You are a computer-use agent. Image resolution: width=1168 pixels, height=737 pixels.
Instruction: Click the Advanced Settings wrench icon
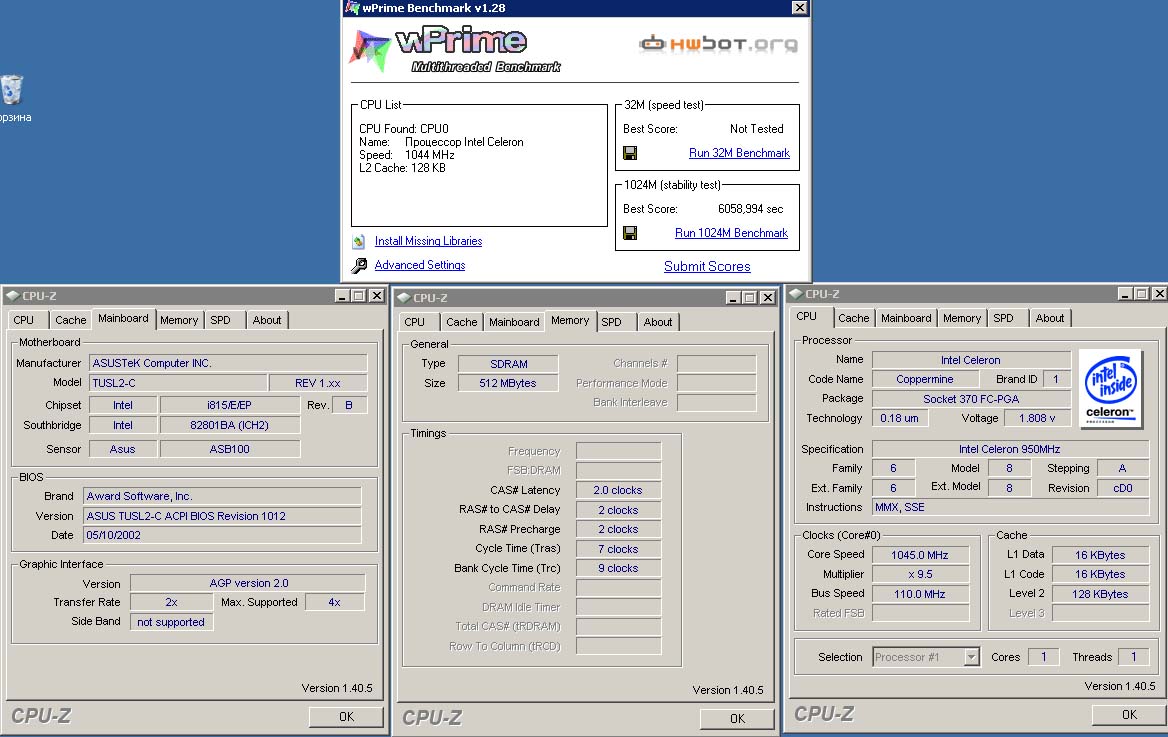click(x=359, y=265)
